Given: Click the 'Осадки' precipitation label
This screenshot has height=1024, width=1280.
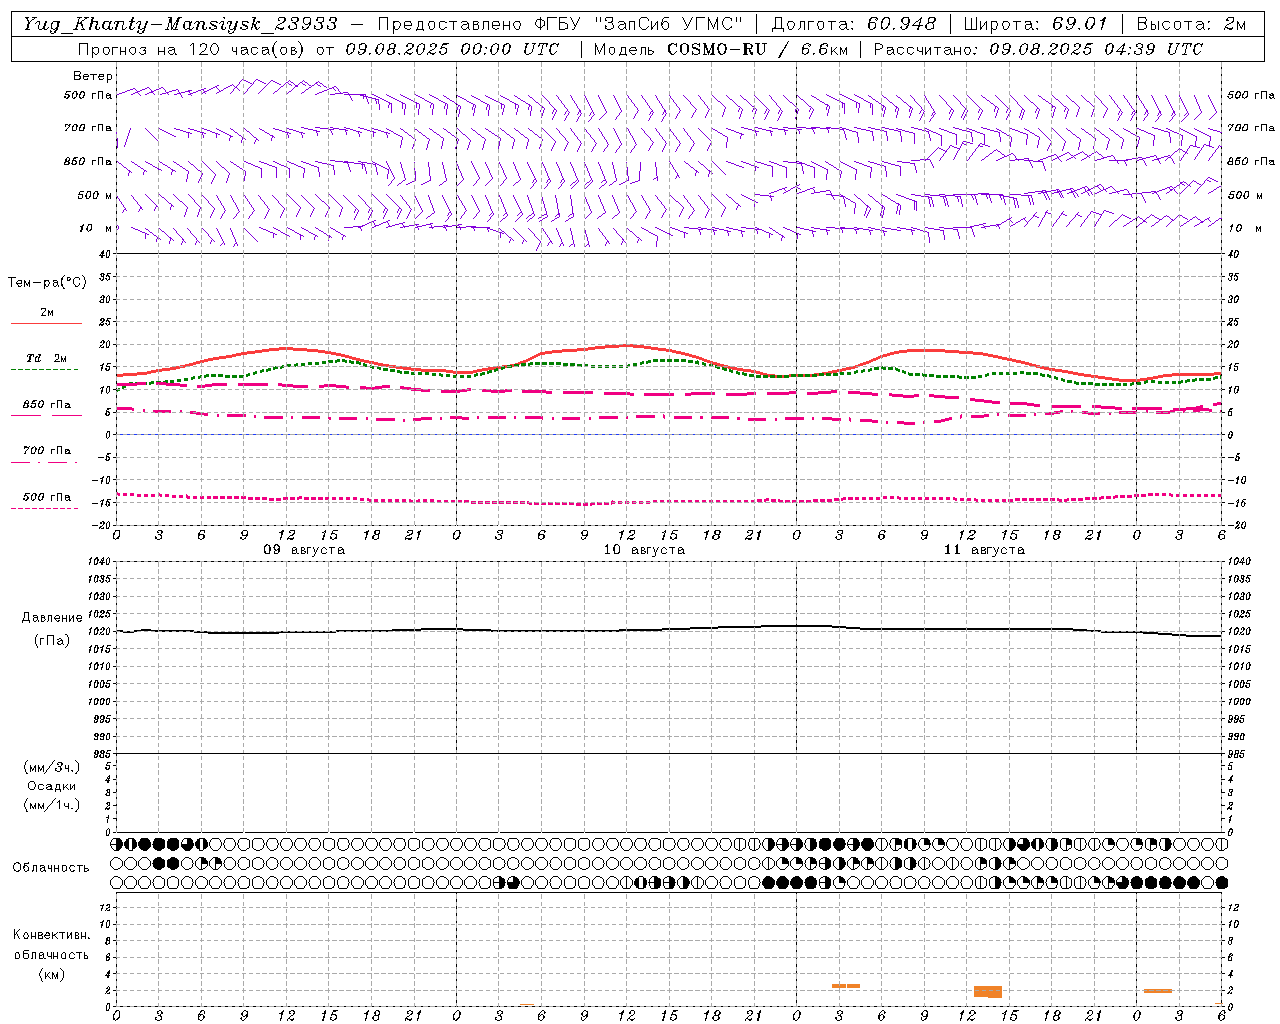Looking at the screenshot, I should [52, 786].
